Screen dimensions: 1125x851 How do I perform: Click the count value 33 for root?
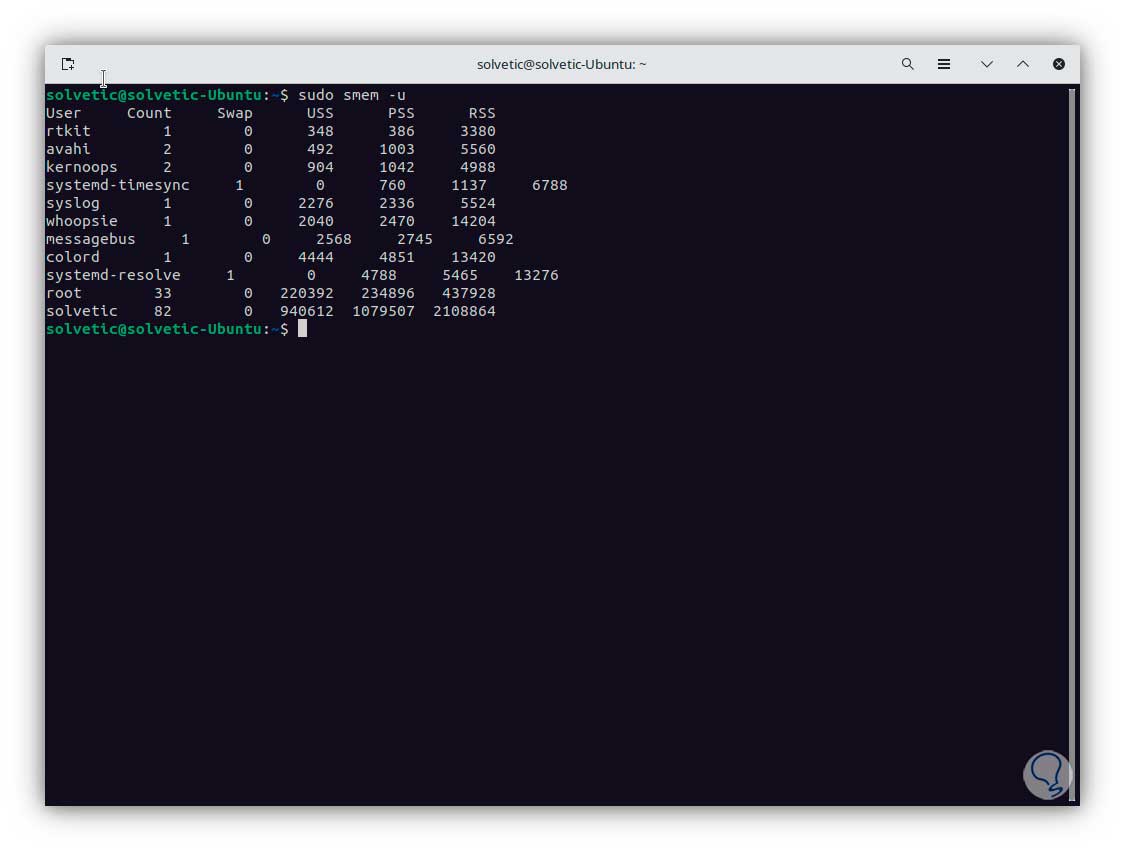click(163, 293)
